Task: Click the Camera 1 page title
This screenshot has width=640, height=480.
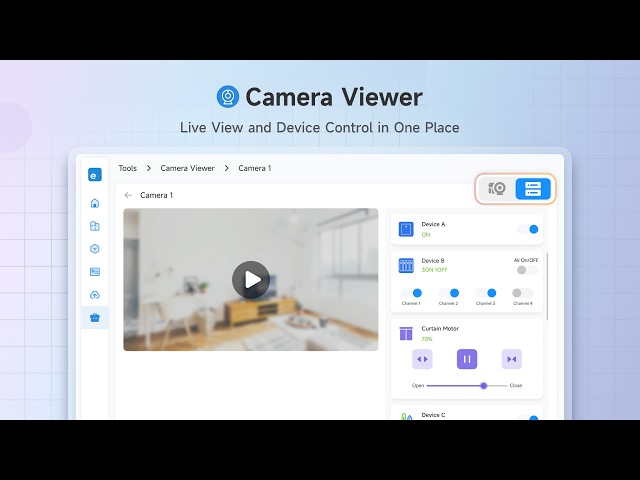Action: [x=156, y=195]
